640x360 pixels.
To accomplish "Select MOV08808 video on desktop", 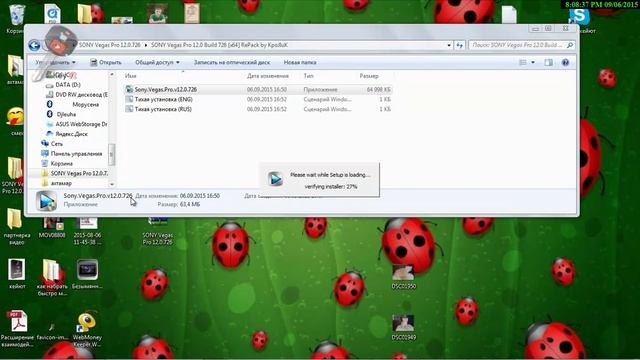I will [52, 228].
